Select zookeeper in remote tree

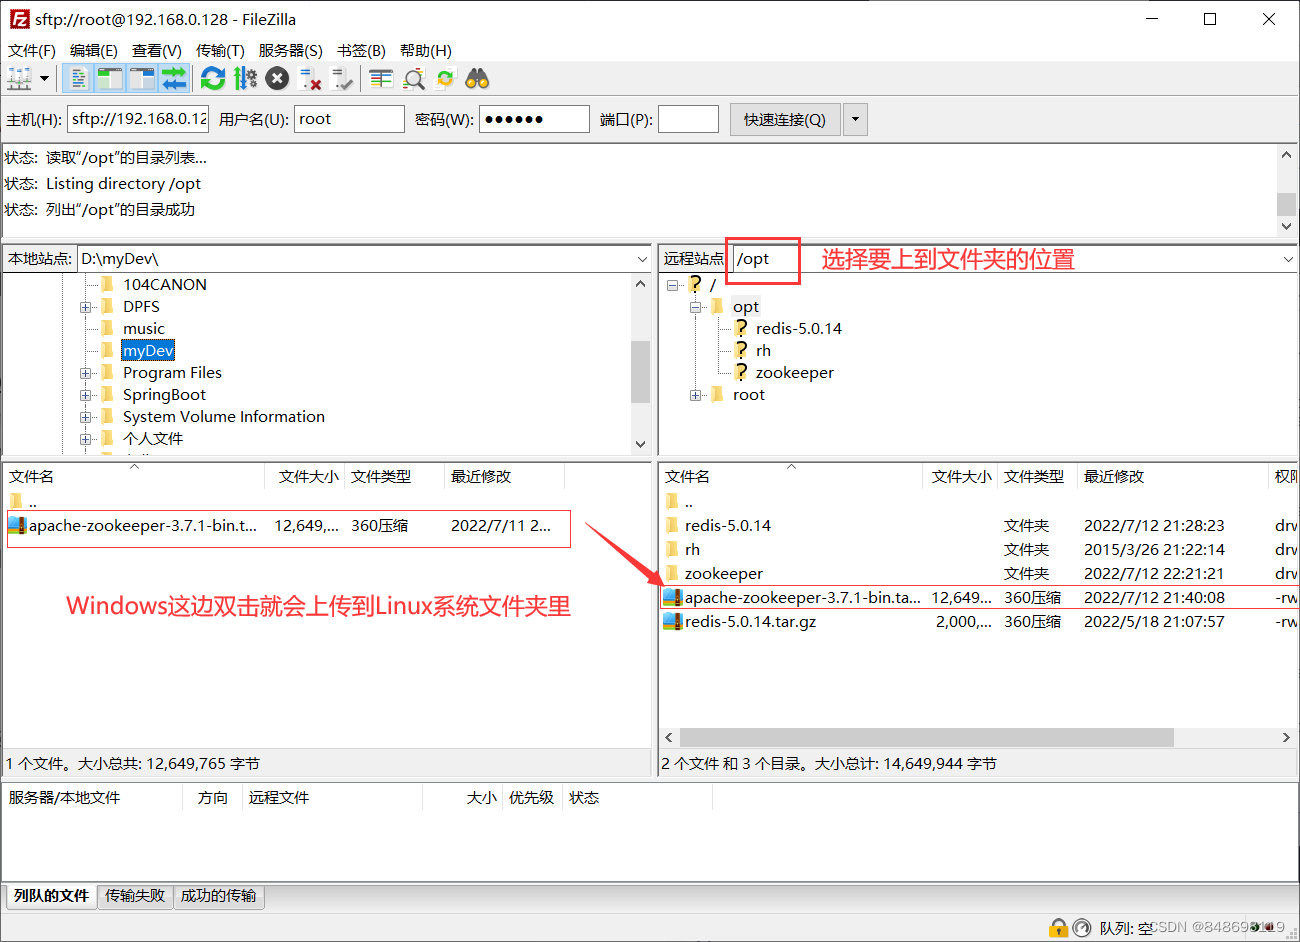[794, 372]
